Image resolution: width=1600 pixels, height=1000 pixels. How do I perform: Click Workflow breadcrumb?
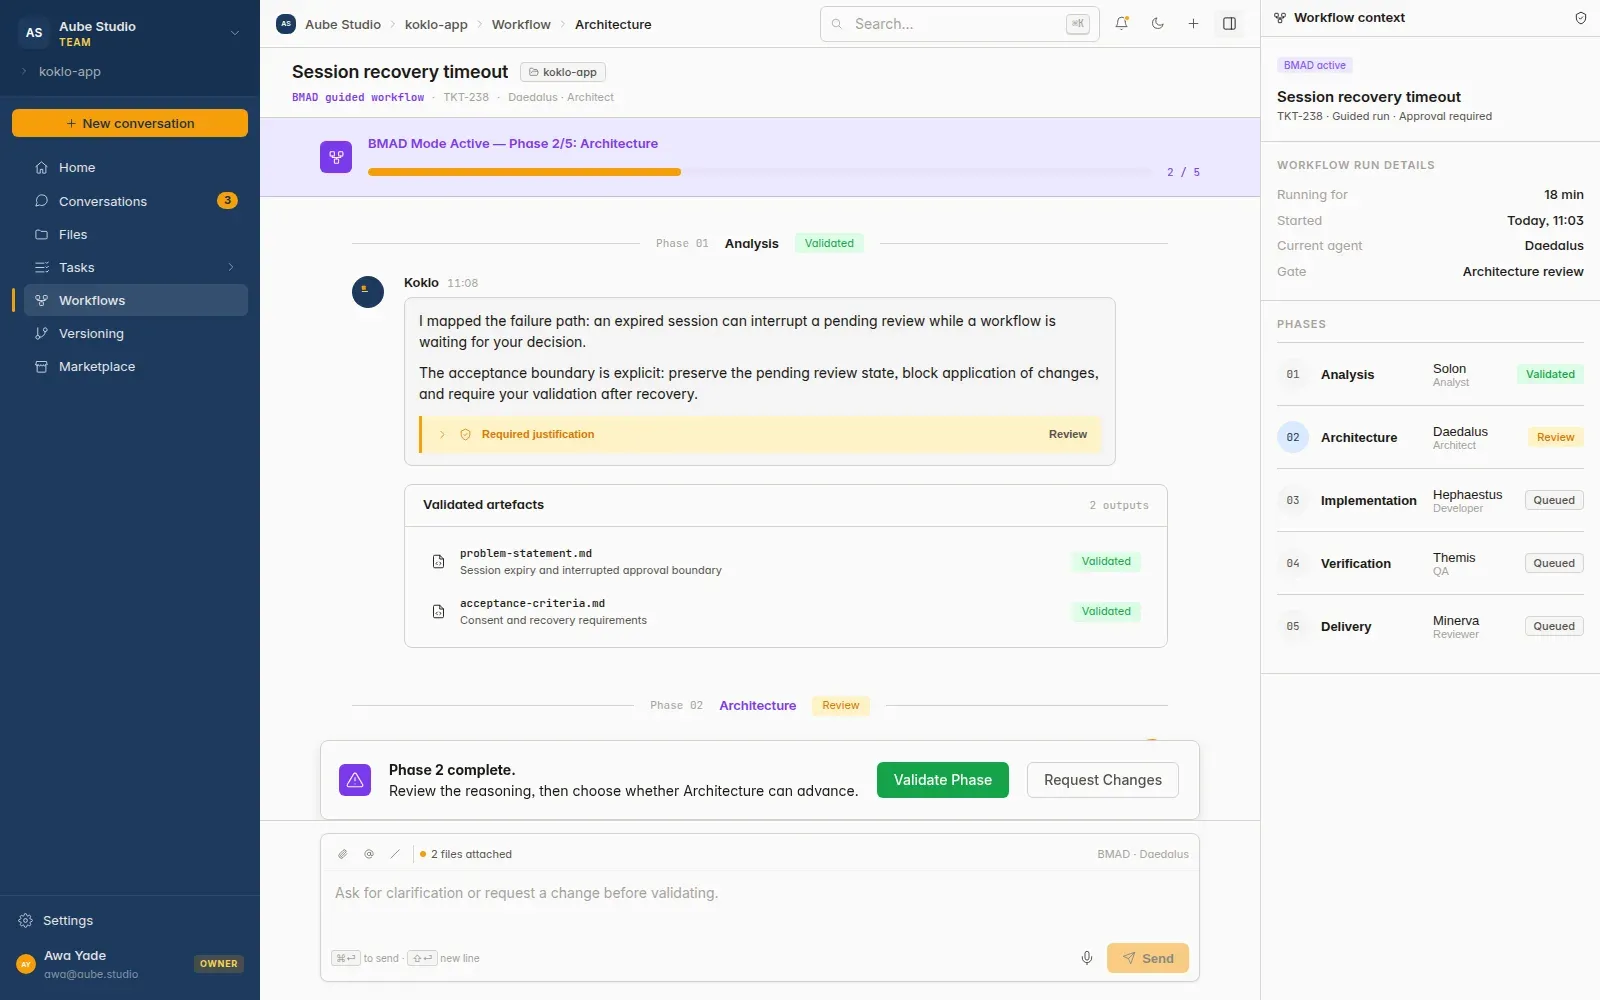point(521,24)
